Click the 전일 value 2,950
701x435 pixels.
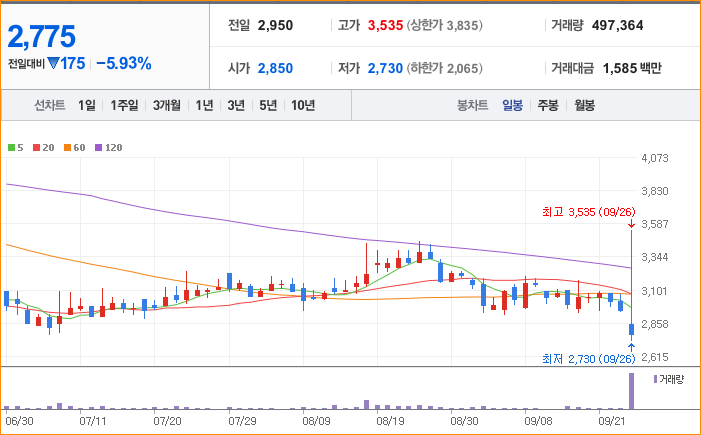(x=275, y=25)
